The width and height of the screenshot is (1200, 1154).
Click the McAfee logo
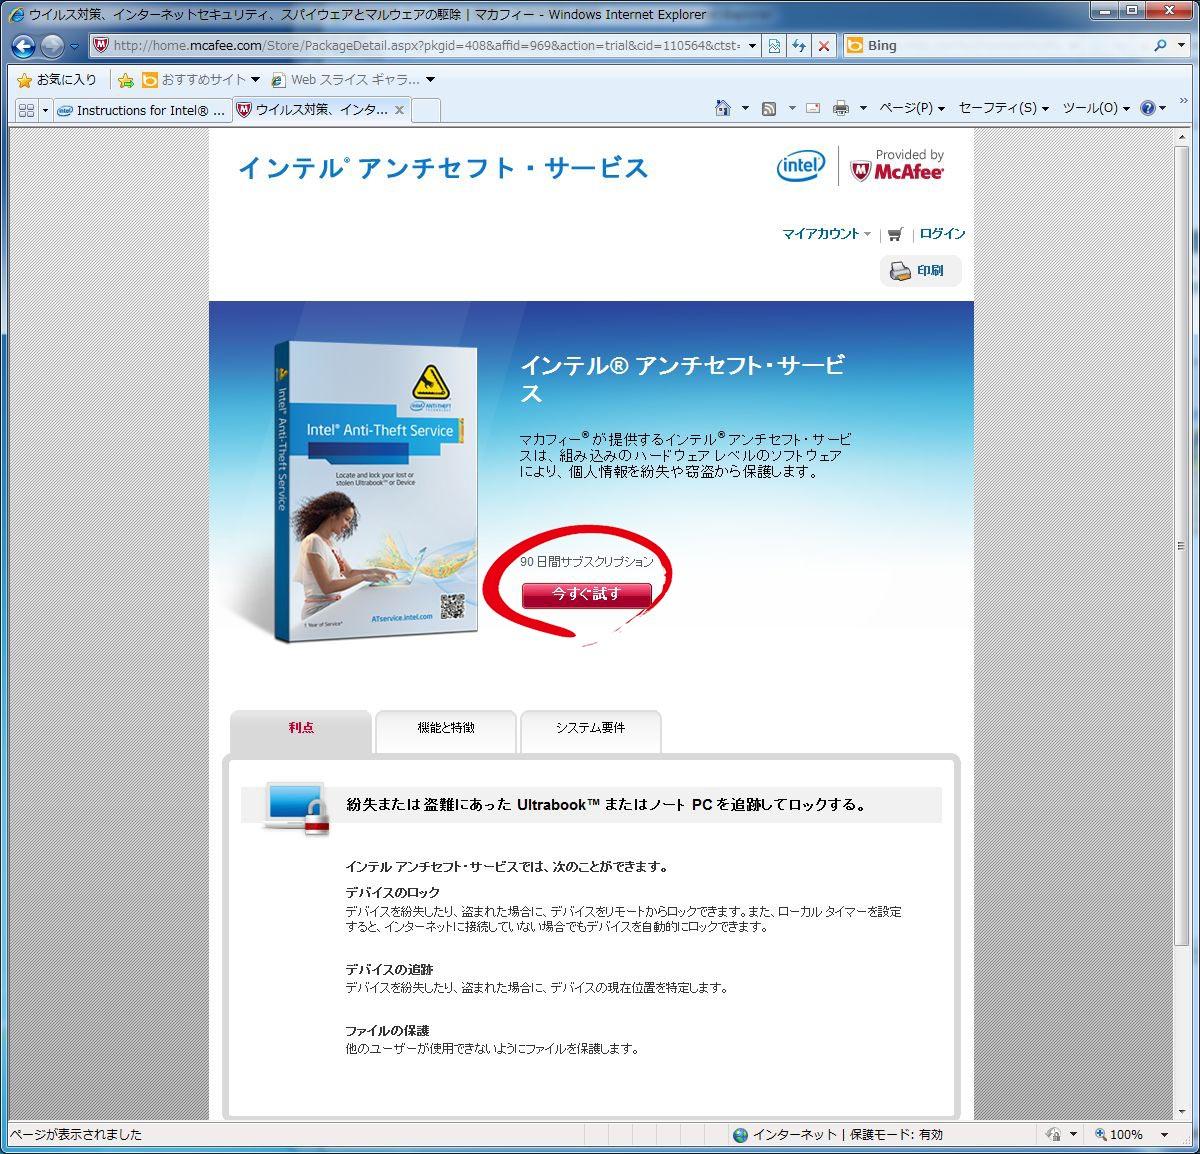coord(897,166)
